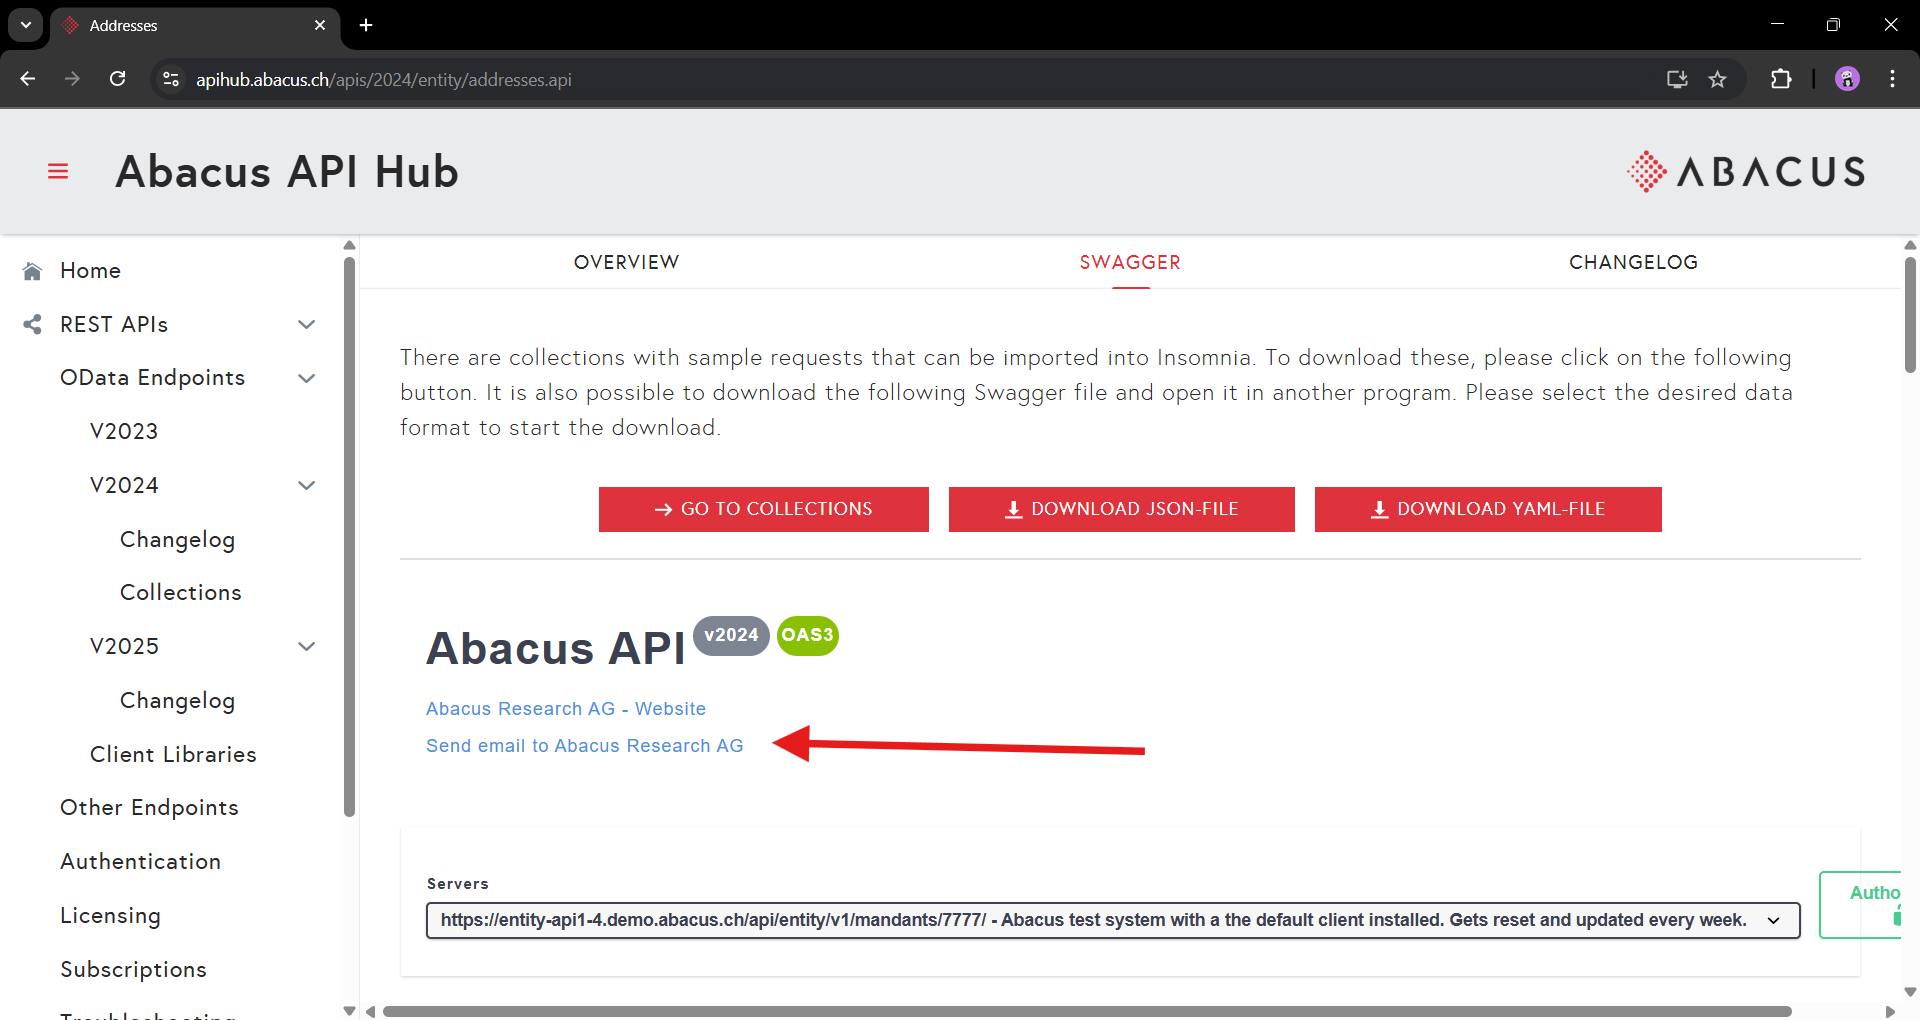Open Changelog under V2025
This screenshot has width=1920, height=1020.
click(177, 701)
